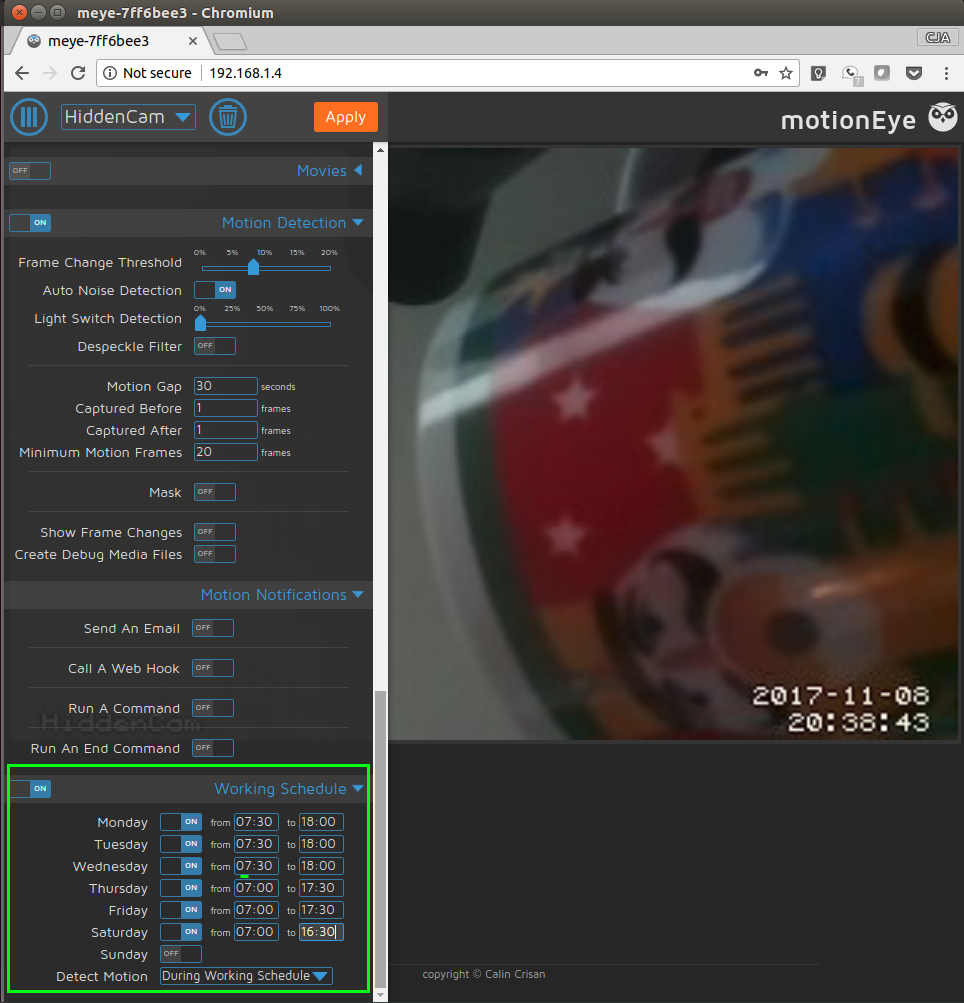Click Saturday's to time field
Image resolution: width=964 pixels, height=1003 pixels.
pos(321,932)
